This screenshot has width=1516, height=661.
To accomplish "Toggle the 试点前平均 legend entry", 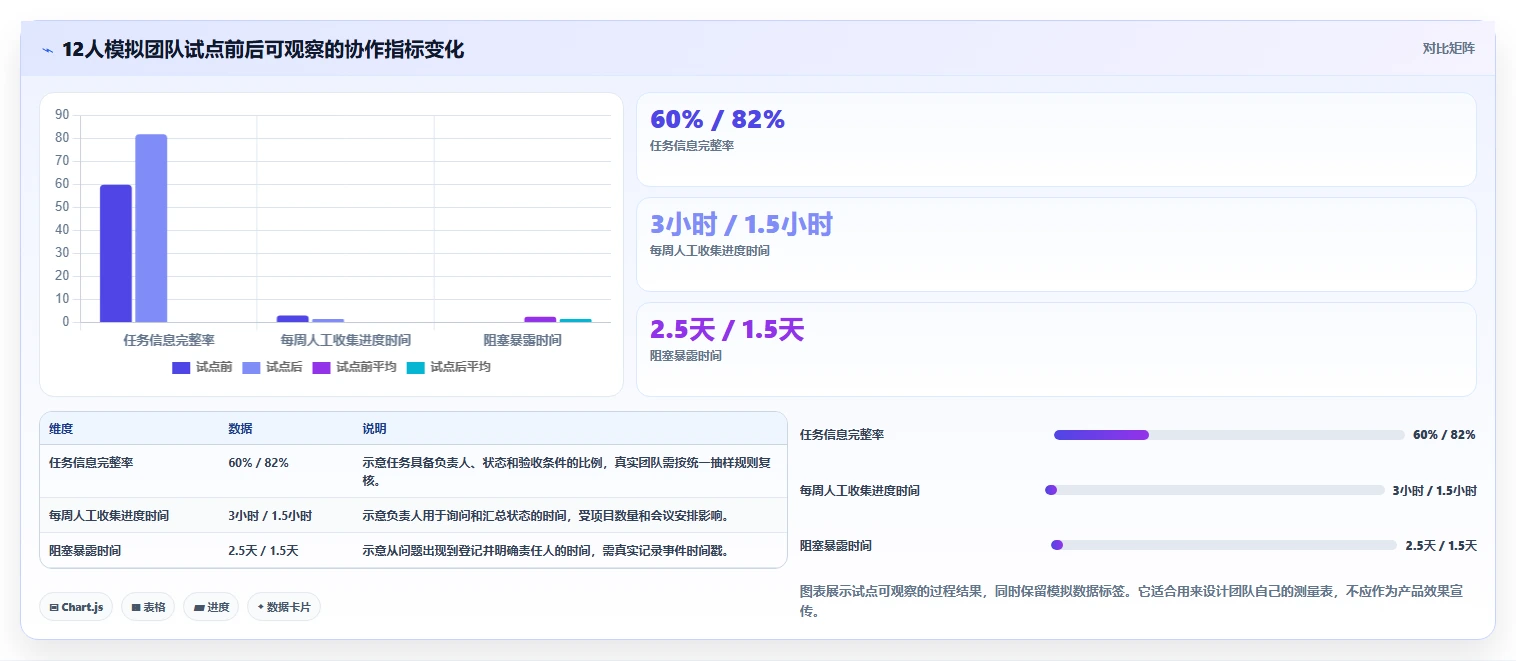I will click(354, 367).
